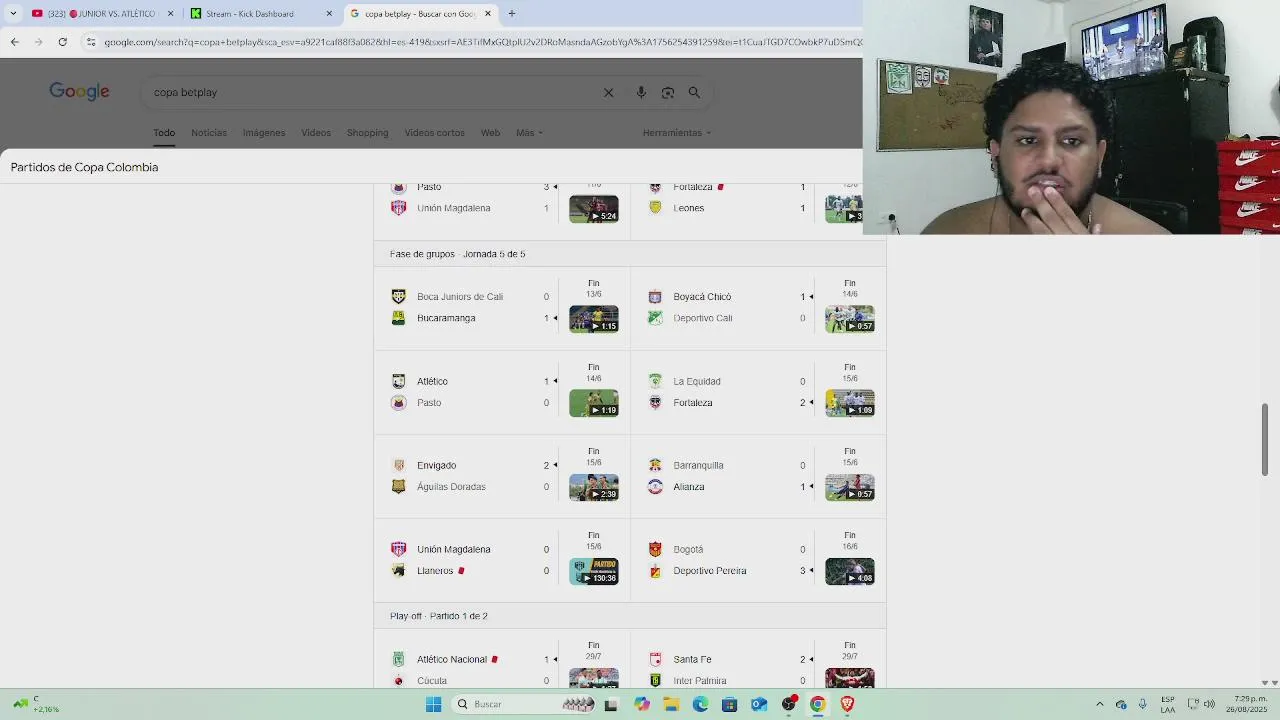Play Unión Magdalena vs Llaneros video
This screenshot has width=1280, height=720.
[594, 571]
